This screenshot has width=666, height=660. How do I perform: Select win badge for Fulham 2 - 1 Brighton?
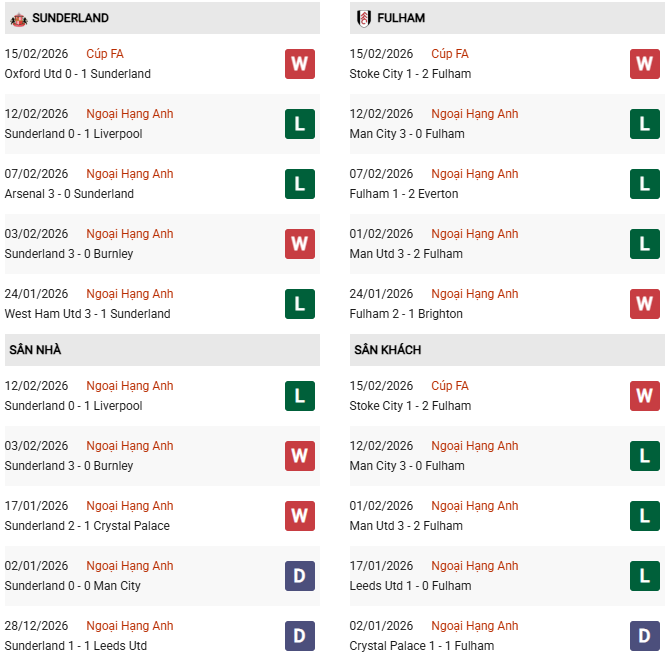click(x=644, y=304)
